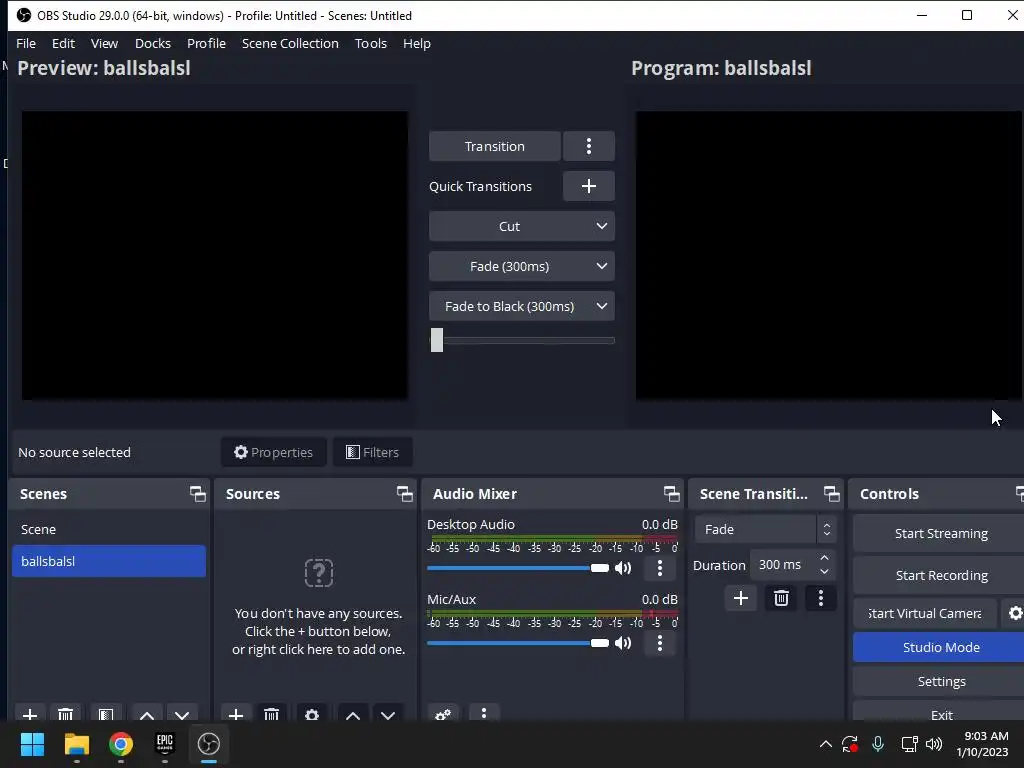Screen dimensions: 1024x768
Task: Add a new source with plus icon
Action: click(236, 714)
